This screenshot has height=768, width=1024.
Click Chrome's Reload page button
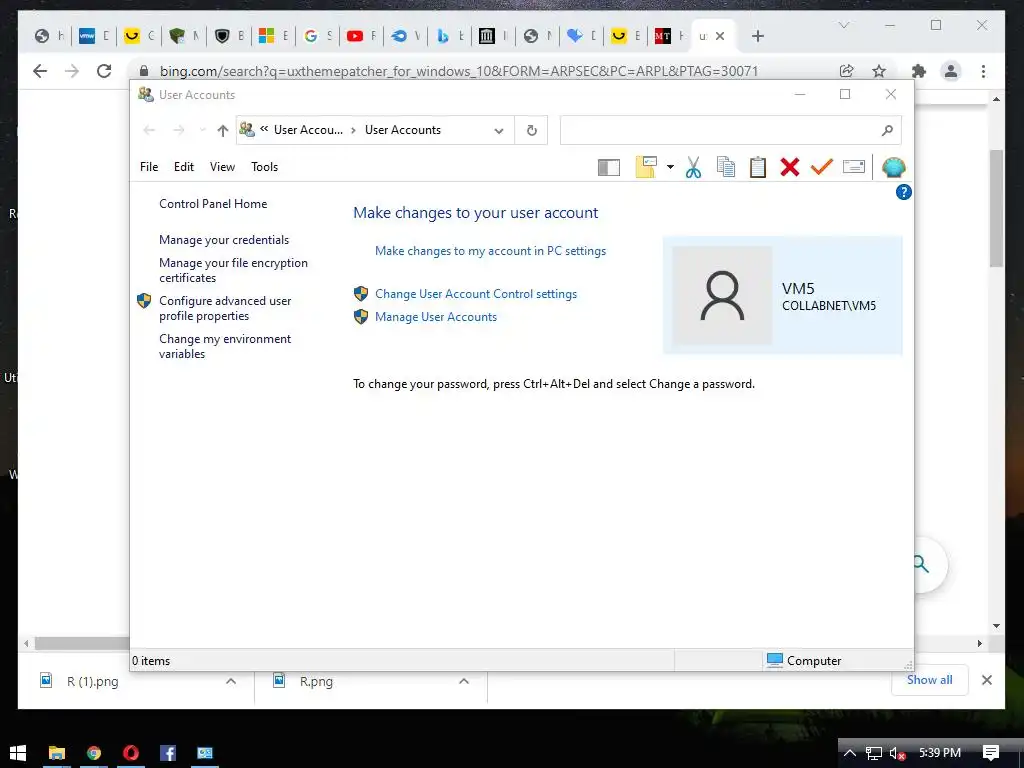104,71
